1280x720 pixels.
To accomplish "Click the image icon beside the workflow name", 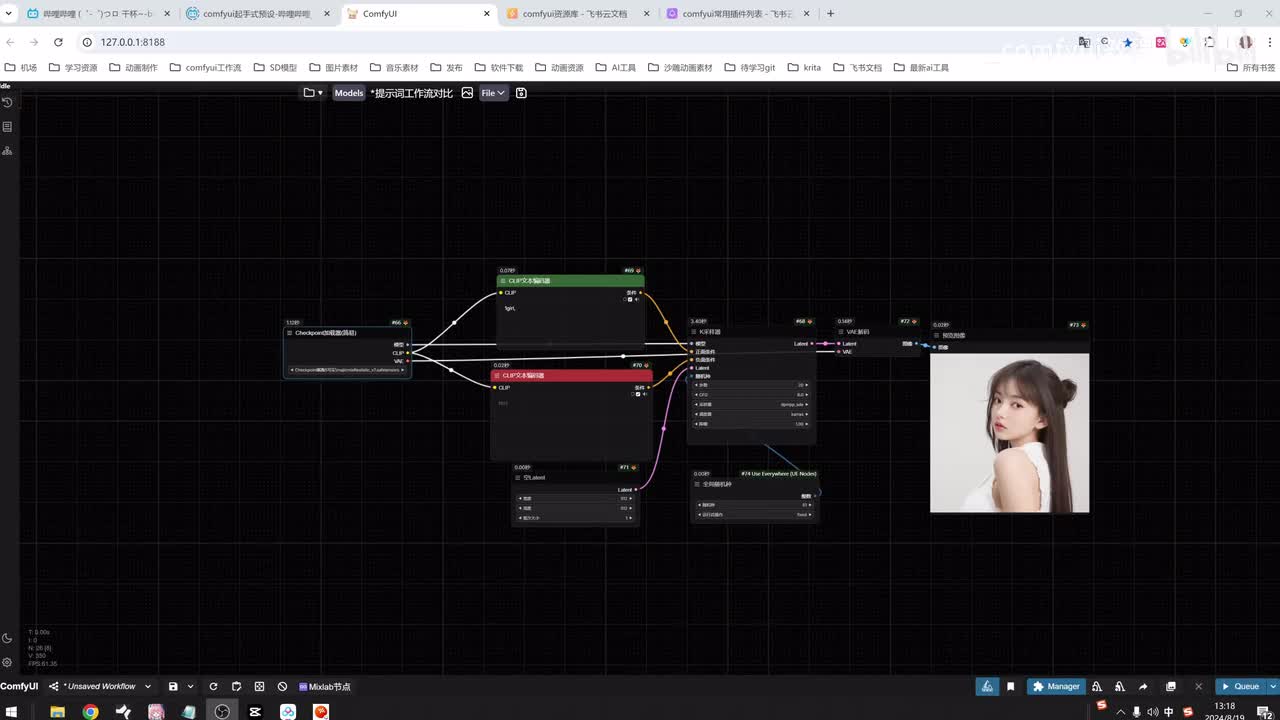I will 467,93.
